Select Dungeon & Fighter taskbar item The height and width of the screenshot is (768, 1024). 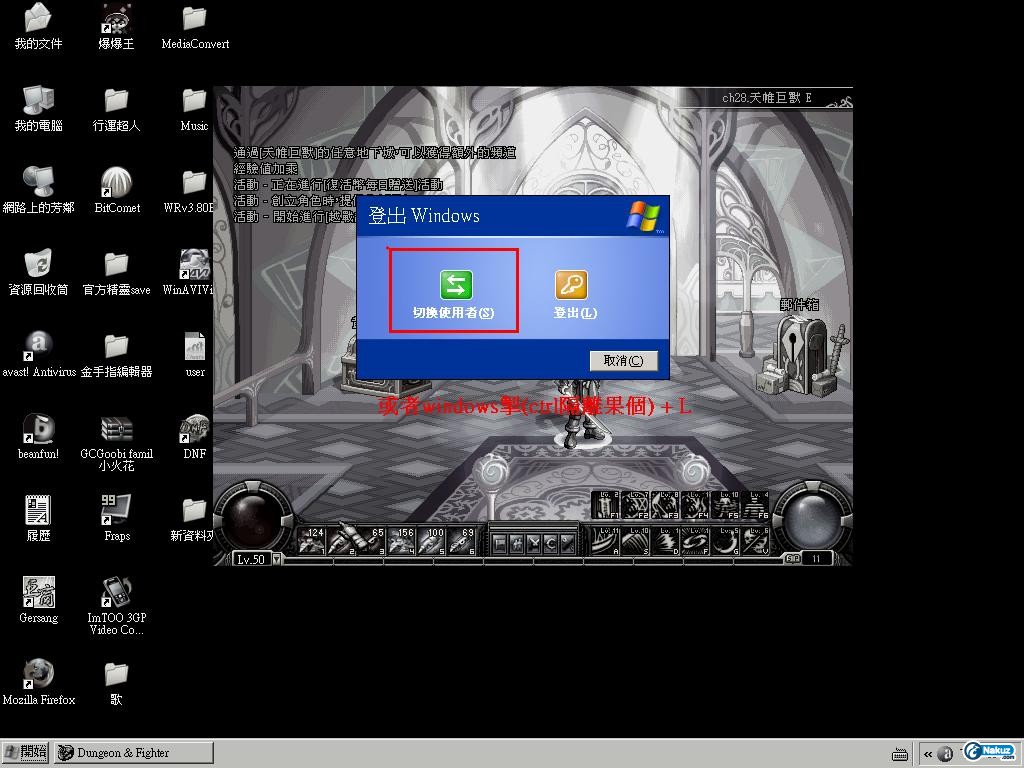[134, 752]
